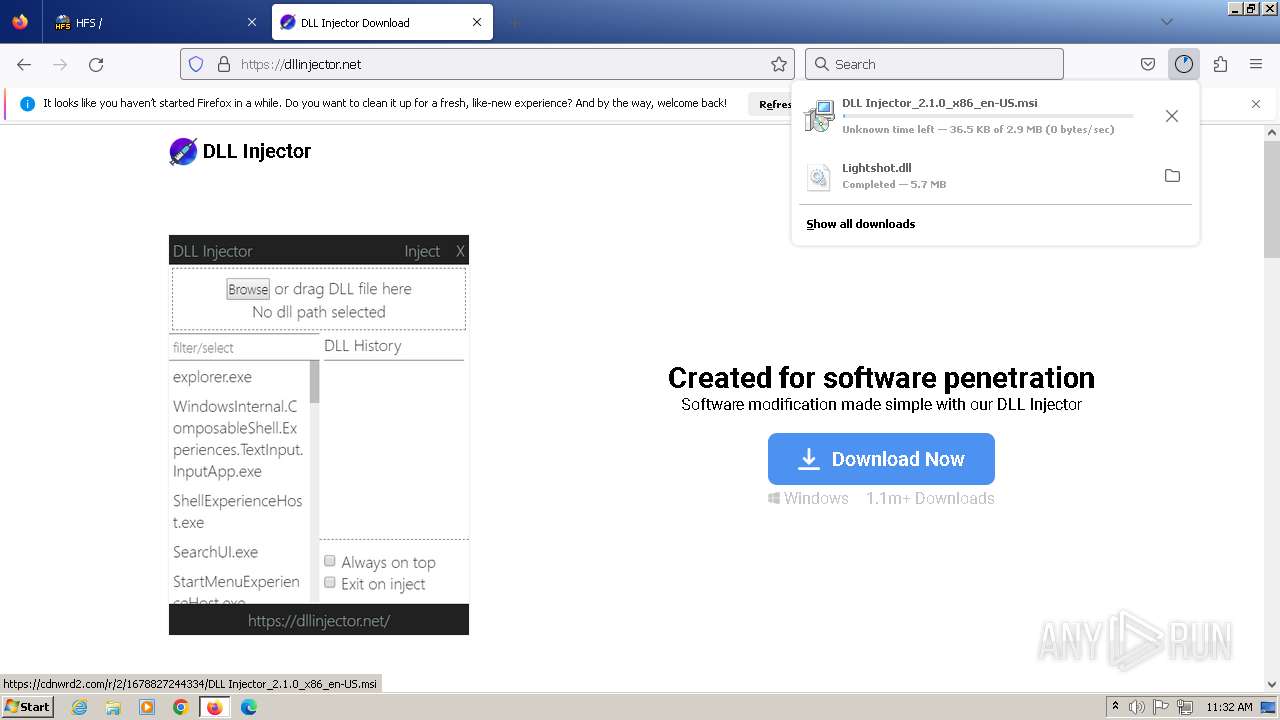Screen dimensions: 1280x720
Task: Launch Internet Explorer from taskbar
Action: tap(79, 707)
